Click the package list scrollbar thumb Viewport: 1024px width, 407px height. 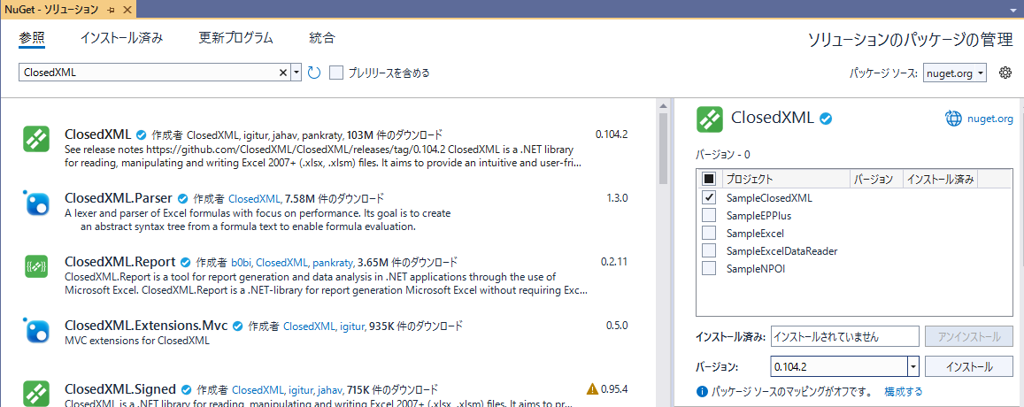click(663, 147)
